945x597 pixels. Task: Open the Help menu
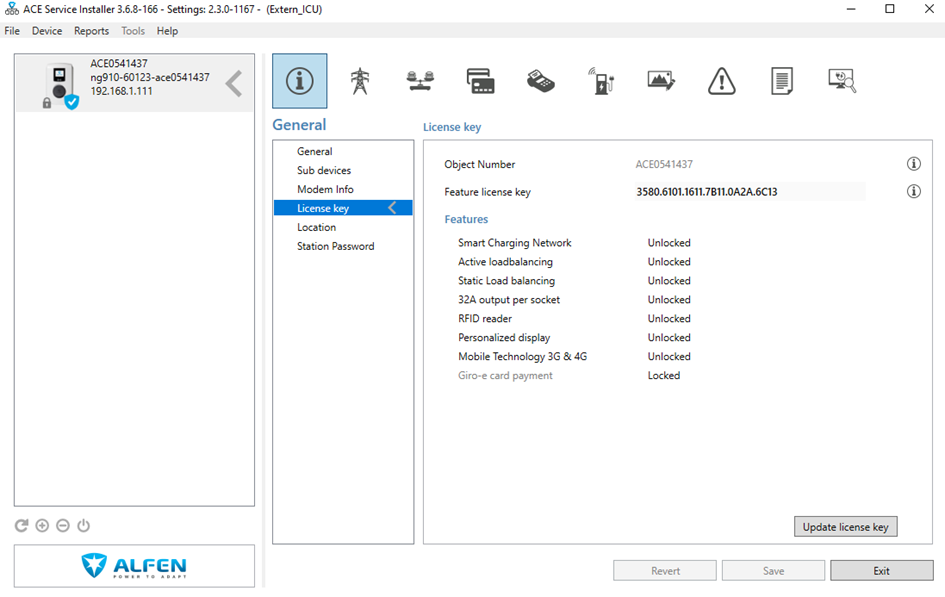(x=168, y=31)
